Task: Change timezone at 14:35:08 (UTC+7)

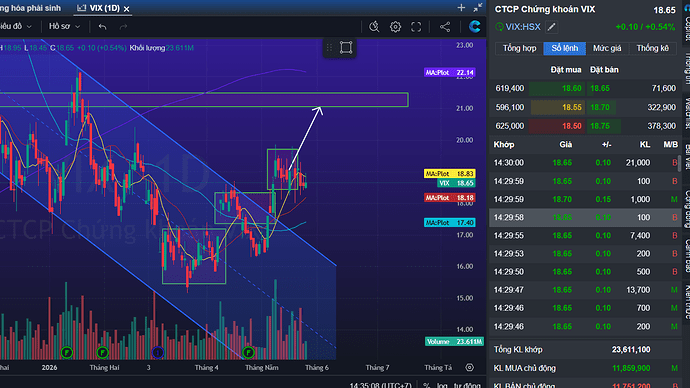Action: click(381, 385)
